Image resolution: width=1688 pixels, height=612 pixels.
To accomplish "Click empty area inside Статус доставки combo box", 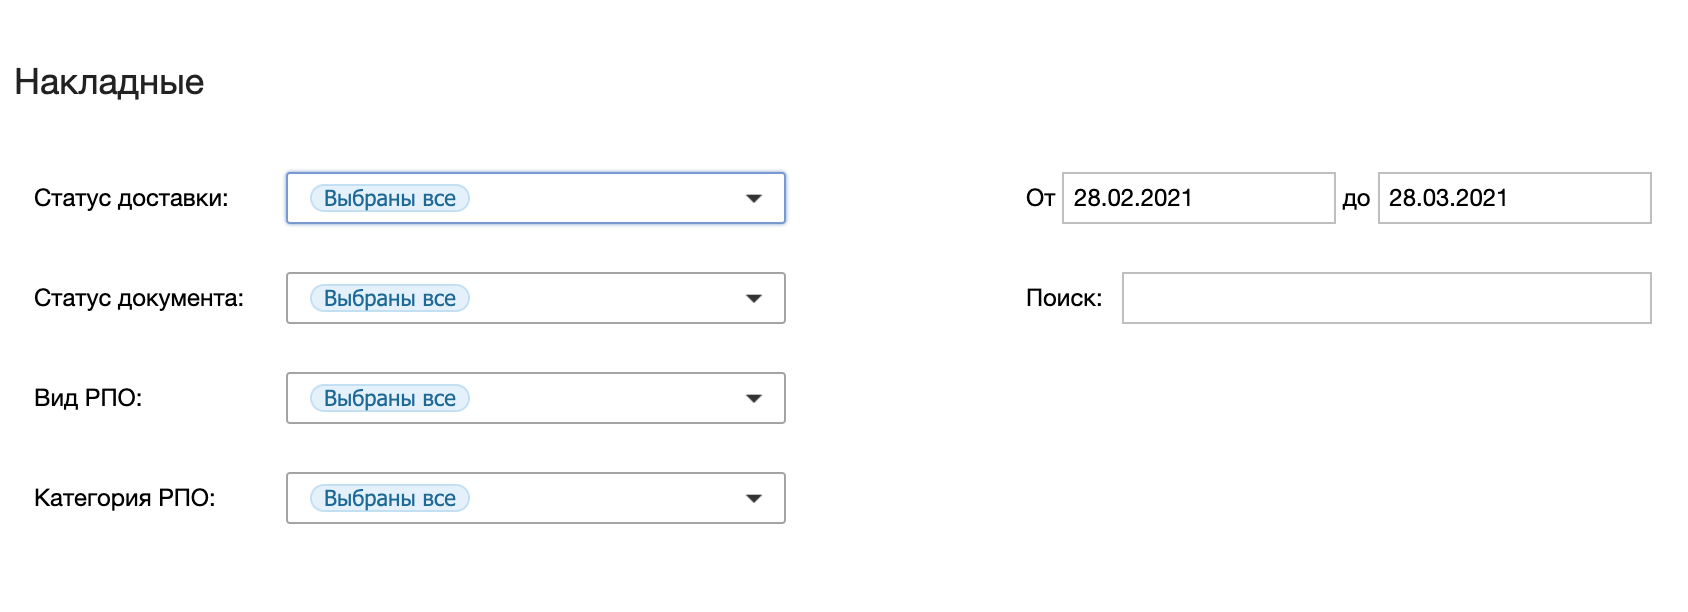I will click(600, 199).
